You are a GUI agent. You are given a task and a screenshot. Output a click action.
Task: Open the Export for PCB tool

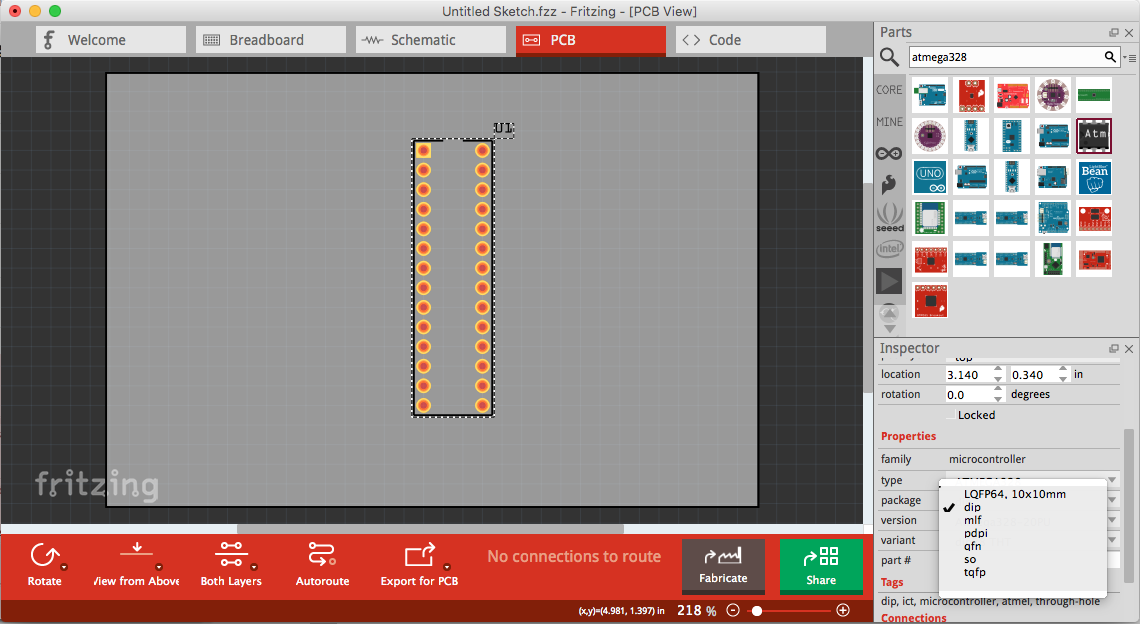pos(418,556)
